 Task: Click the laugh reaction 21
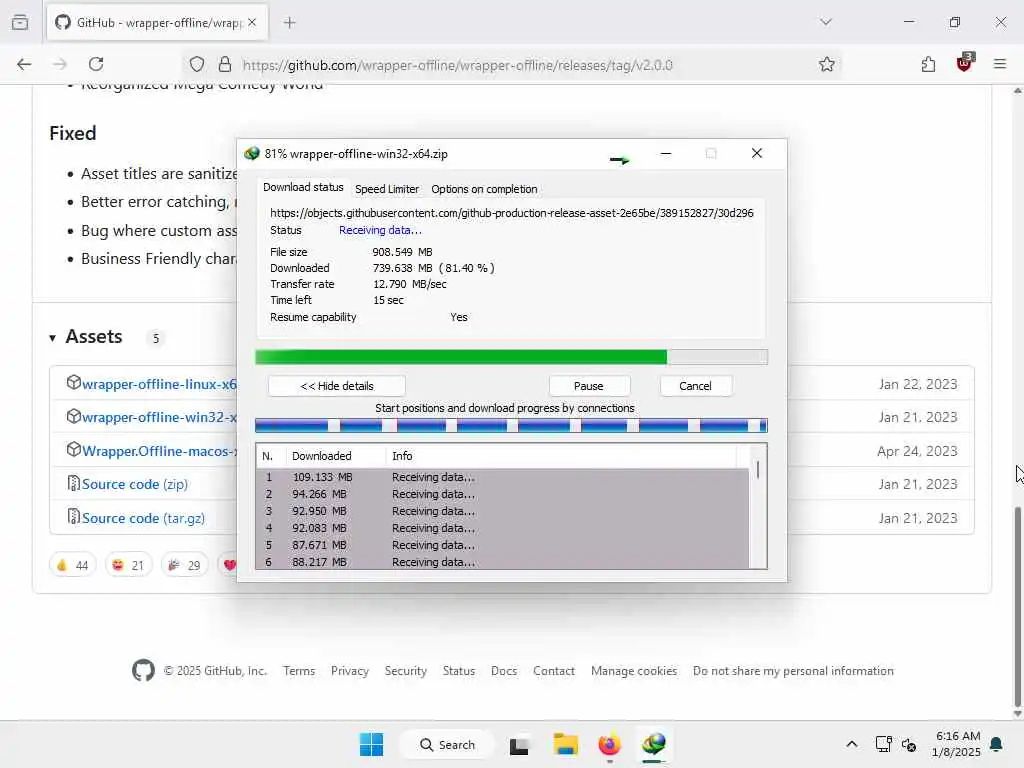(128, 565)
